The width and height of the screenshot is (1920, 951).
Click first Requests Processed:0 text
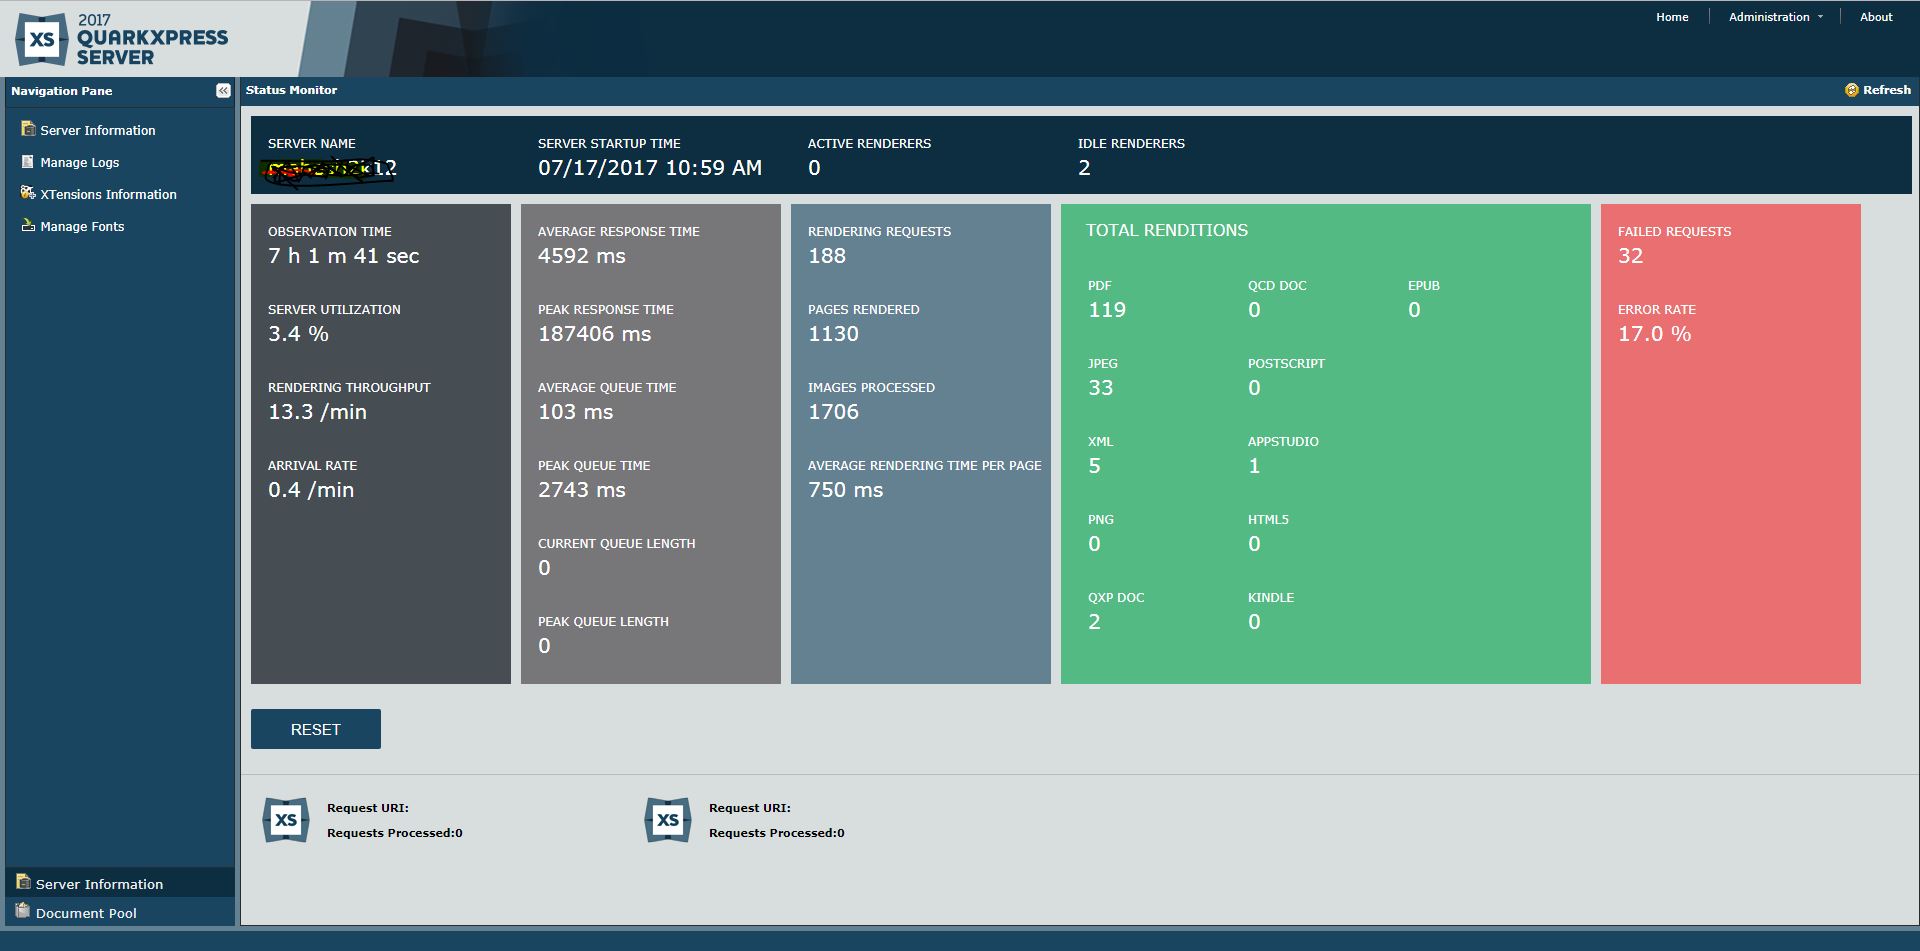pos(395,833)
